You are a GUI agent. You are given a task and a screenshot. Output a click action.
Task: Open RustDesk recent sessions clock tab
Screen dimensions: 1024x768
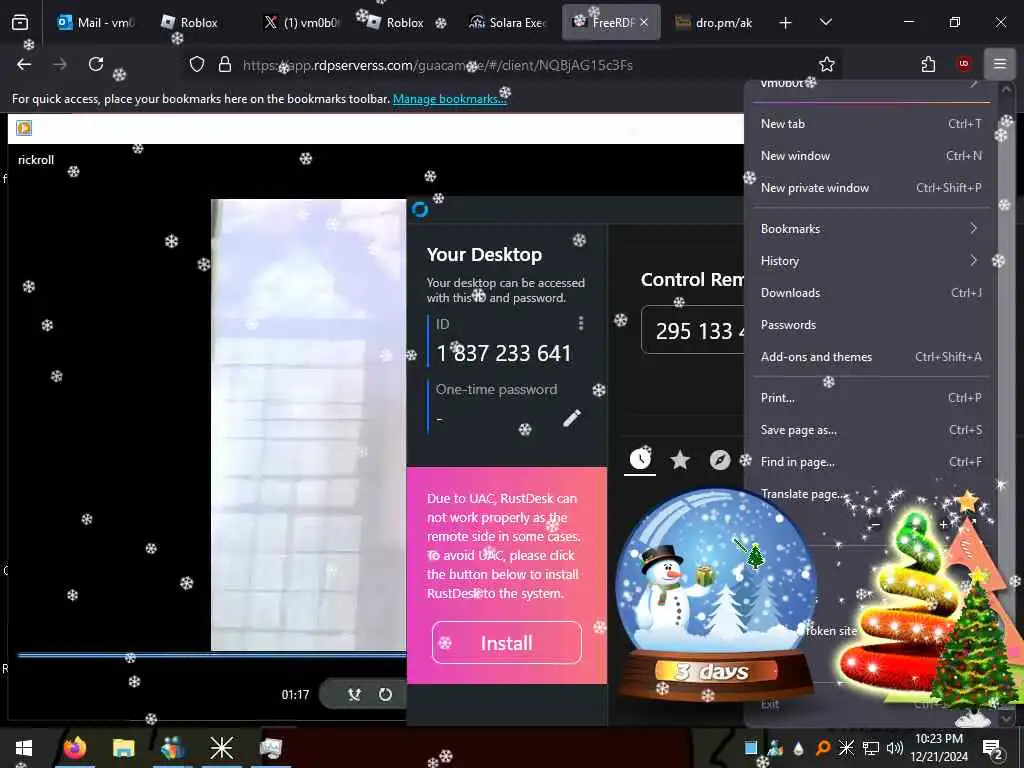click(640, 459)
